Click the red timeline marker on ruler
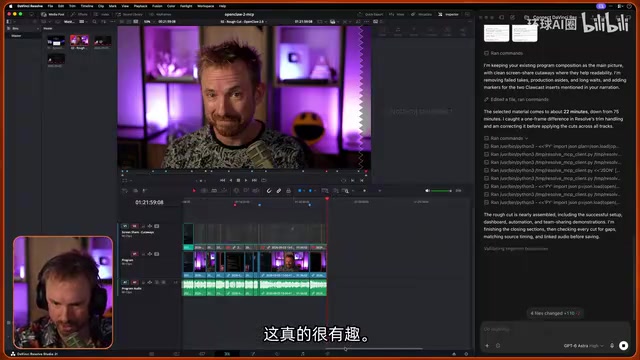 [235, 204]
